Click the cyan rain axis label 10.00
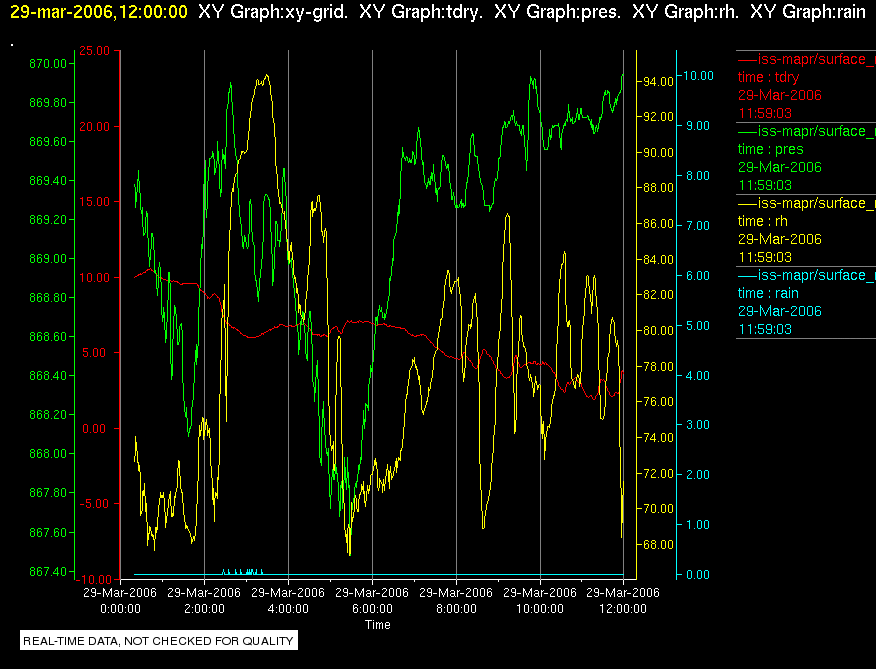Screen dimensions: 876x669 click(x=698, y=75)
